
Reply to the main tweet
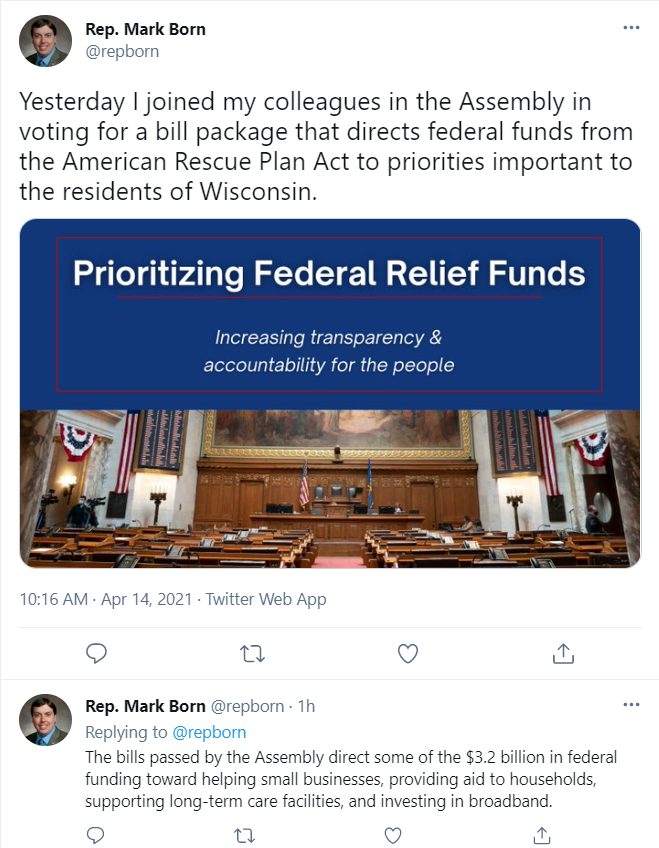pyautogui.click(x=96, y=653)
